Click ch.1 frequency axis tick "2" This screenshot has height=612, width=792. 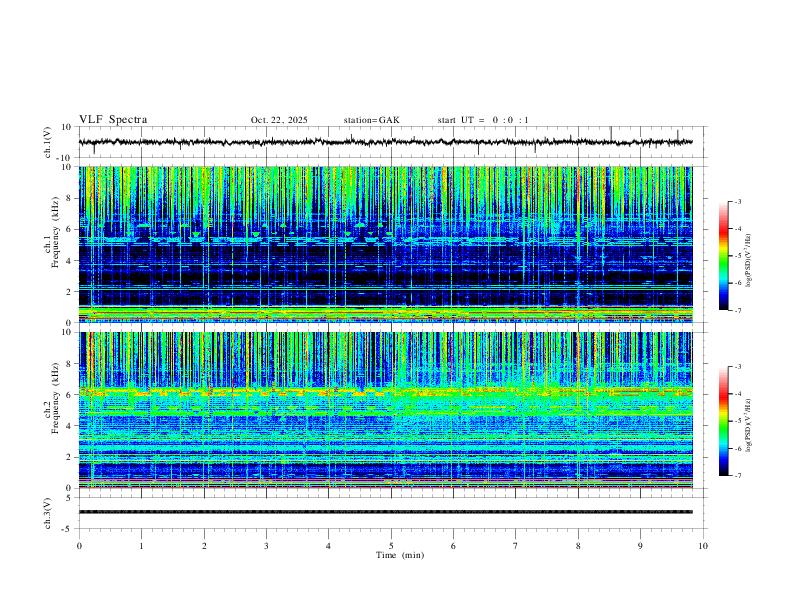coord(69,291)
